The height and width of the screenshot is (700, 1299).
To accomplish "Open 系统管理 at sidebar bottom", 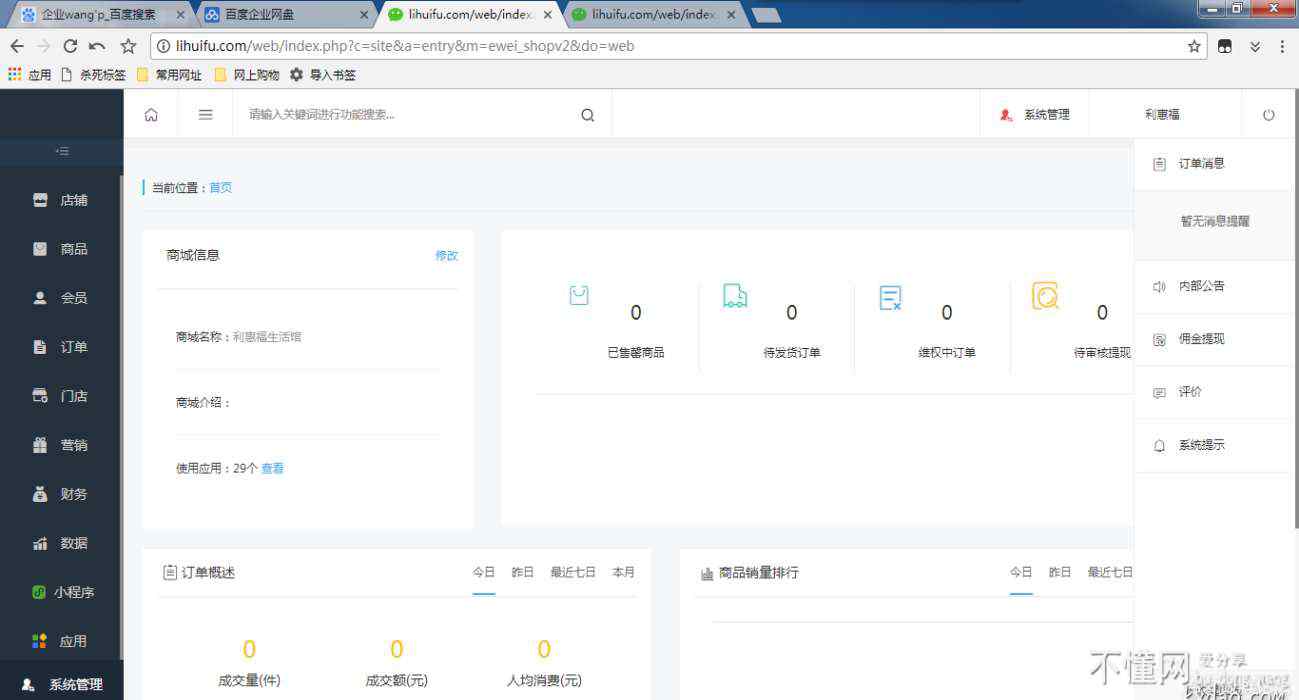I will point(61,685).
